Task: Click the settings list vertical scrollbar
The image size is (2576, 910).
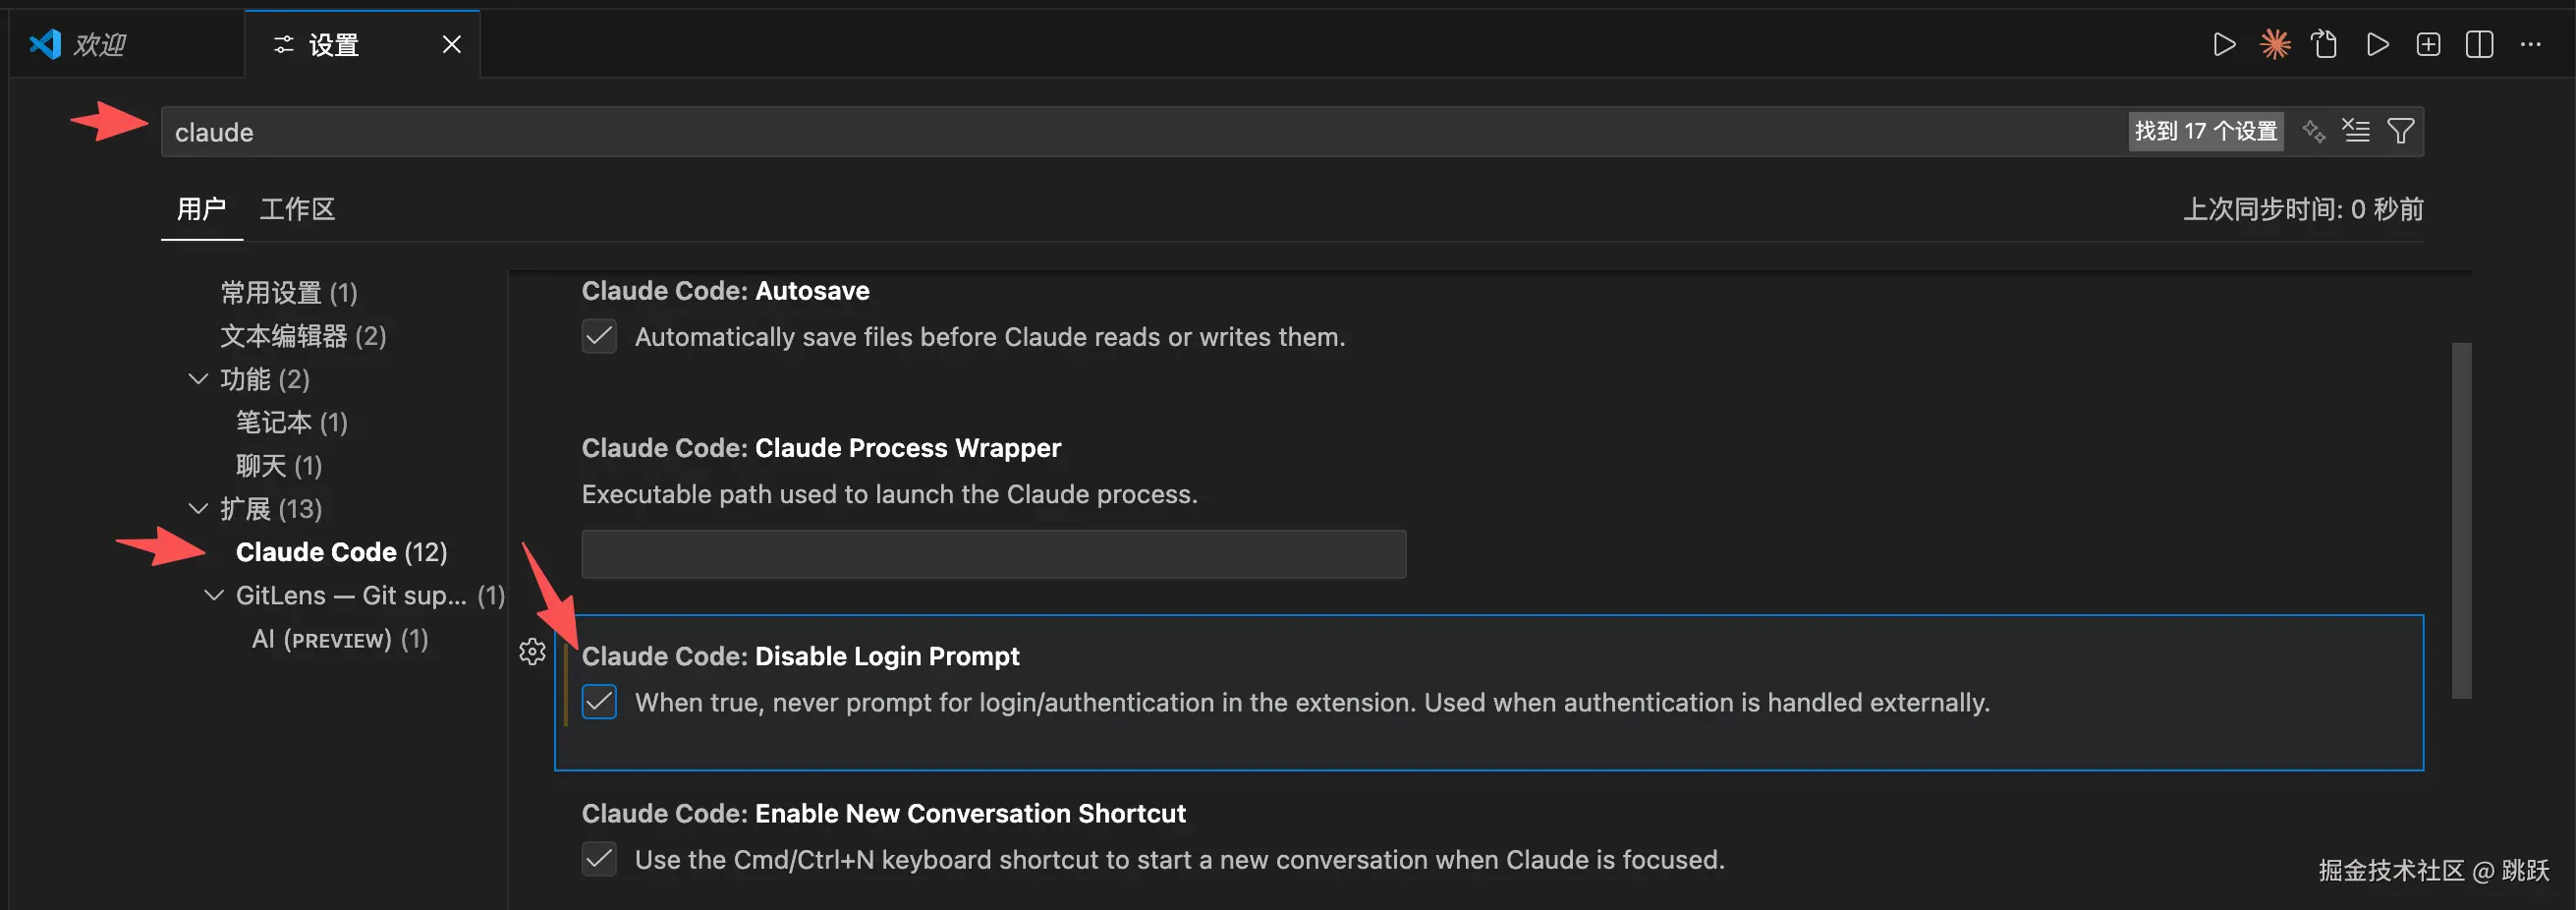Action: pyautogui.click(x=2461, y=520)
